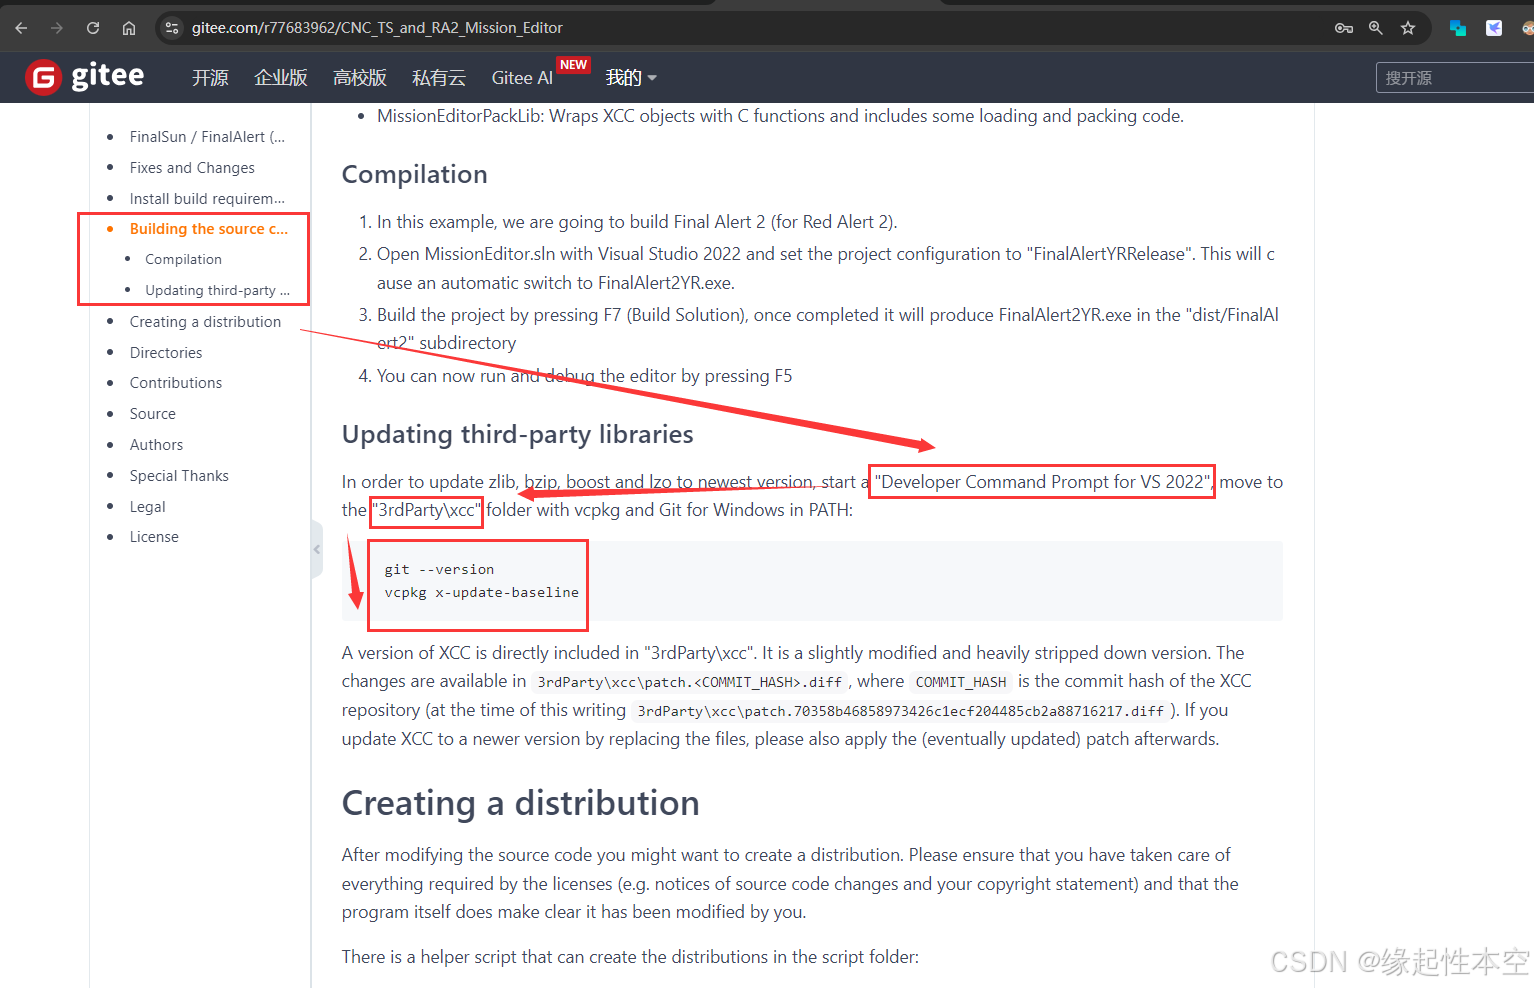This screenshot has width=1534, height=988.
Task: Jump to Creating a distribution sidebar link
Action: point(205,322)
